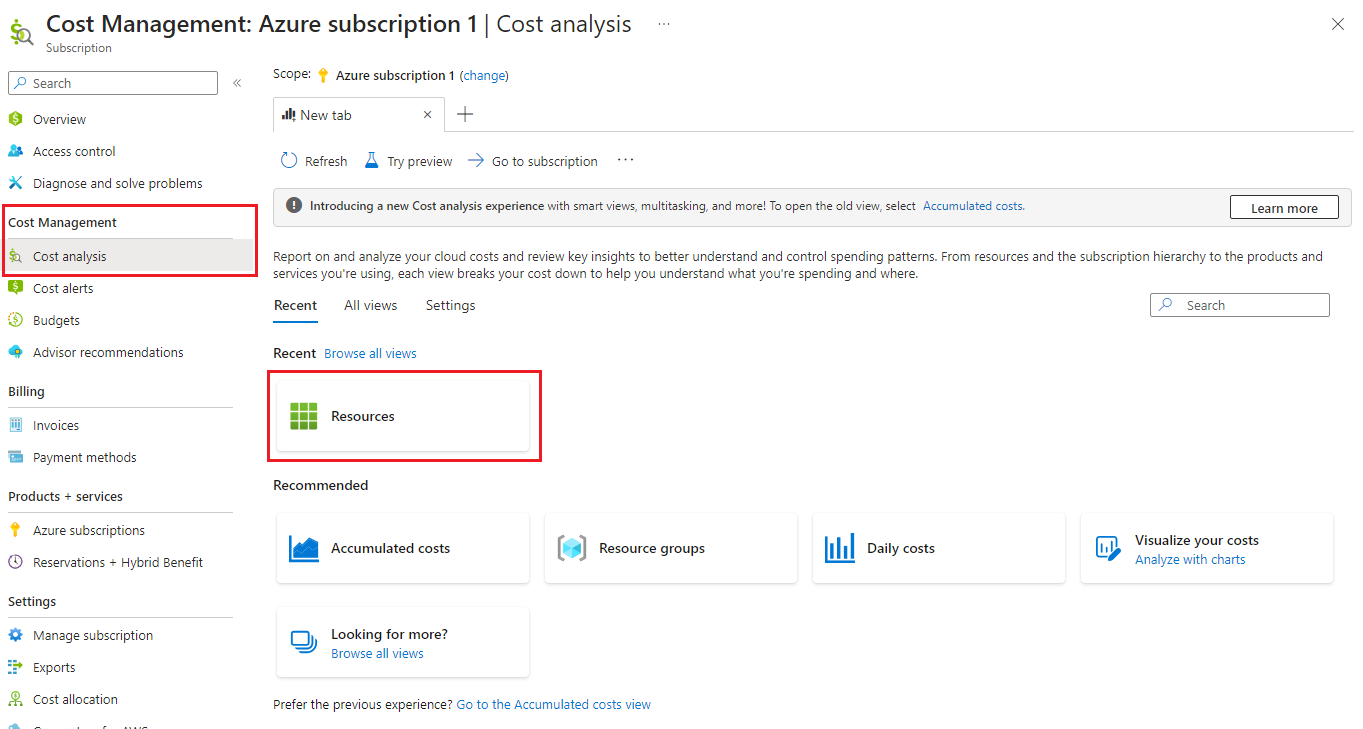Click the Diagnose and solve problems wrench icon
Image resolution: width=1363 pixels, height=729 pixels.
point(15,183)
